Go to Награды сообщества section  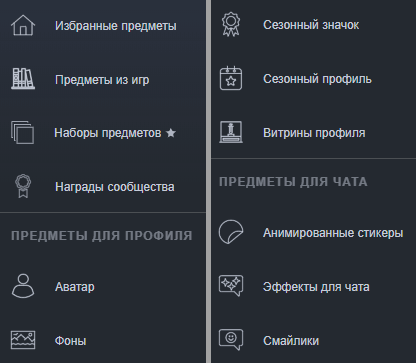(x=115, y=187)
